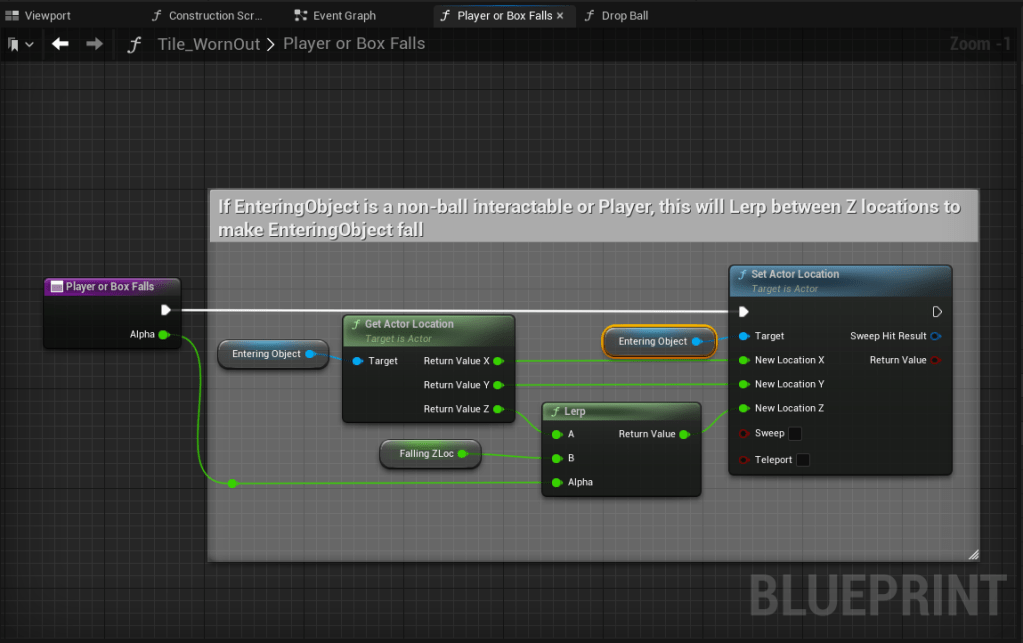Click Return Value Z pin on Get Actor Location

498,409
